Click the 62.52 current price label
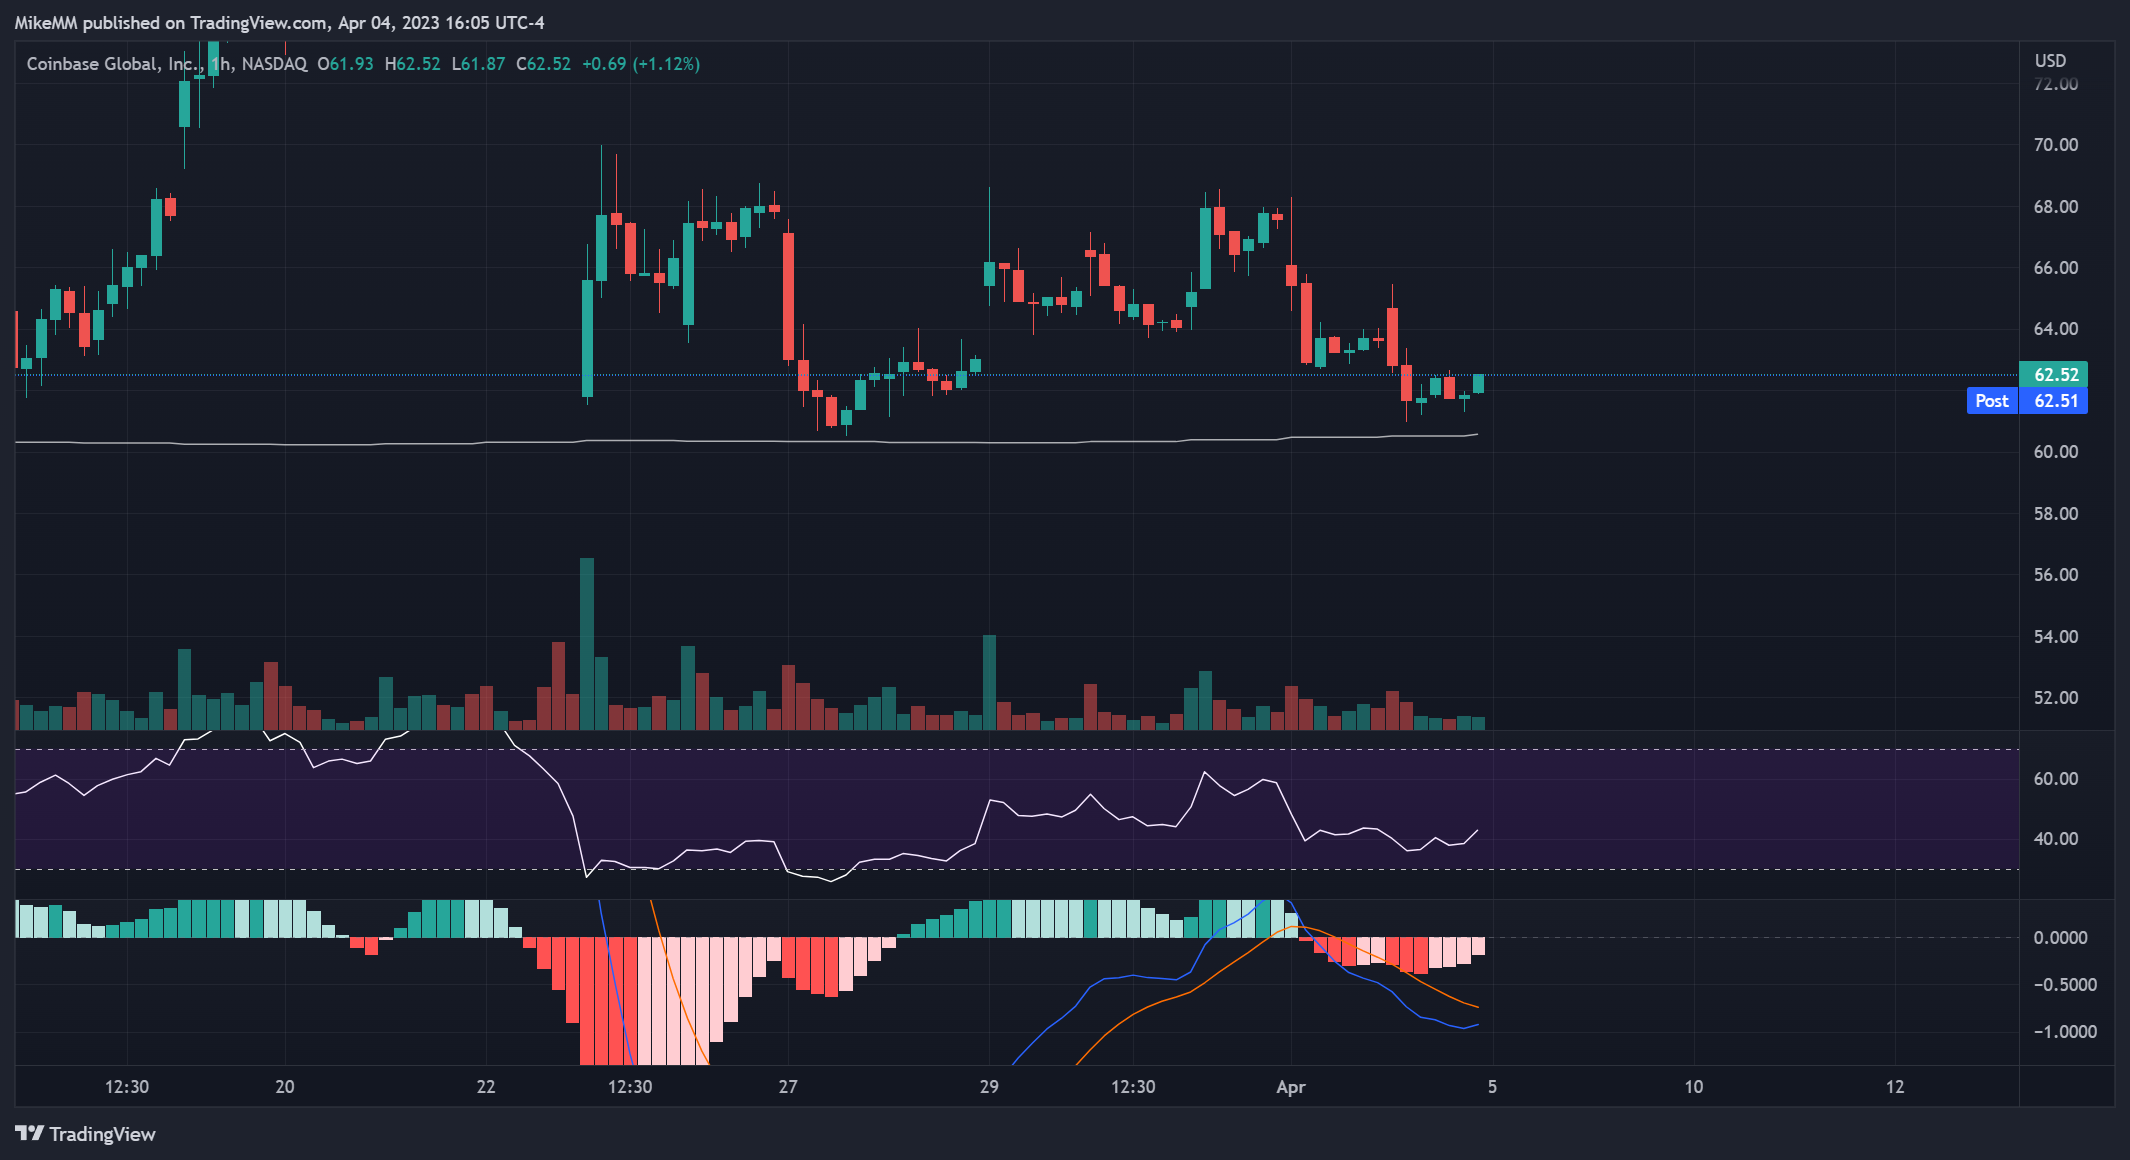The image size is (2130, 1160). (x=2055, y=375)
